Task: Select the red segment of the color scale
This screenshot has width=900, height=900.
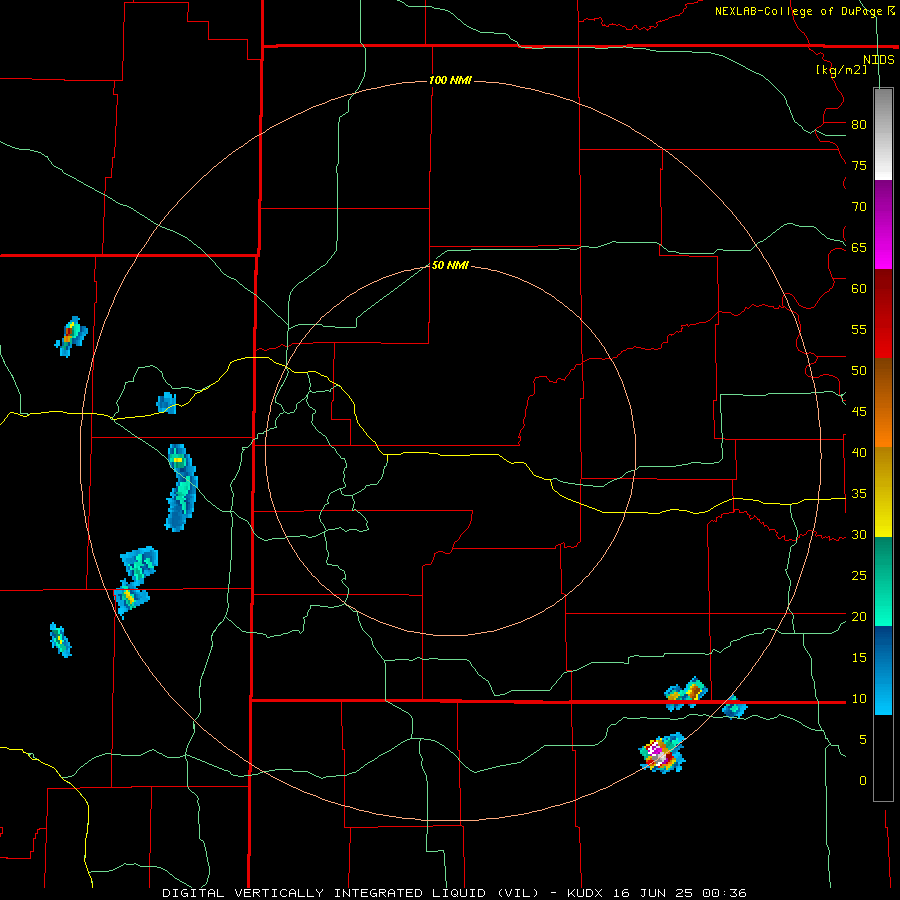Action: [883, 313]
